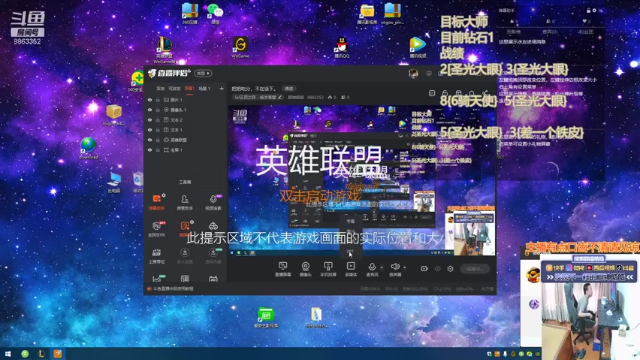Lock the 图片 1 source
640x360 pixels.
tap(158, 100)
